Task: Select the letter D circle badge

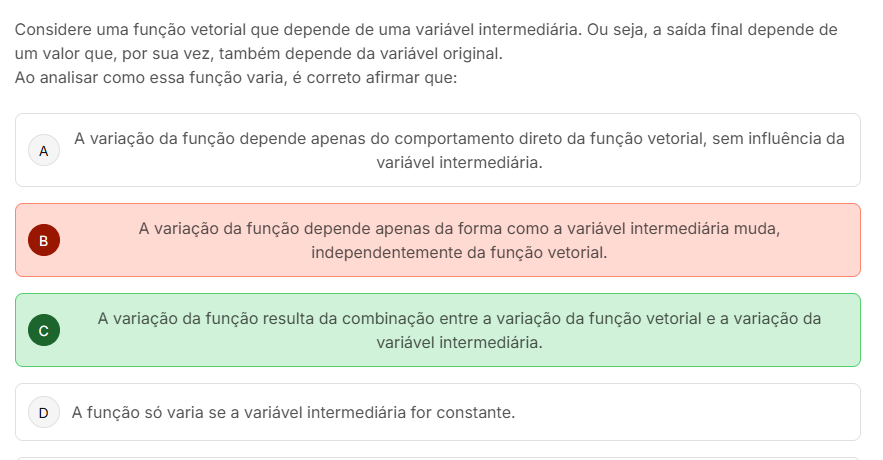Action: (x=44, y=413)
